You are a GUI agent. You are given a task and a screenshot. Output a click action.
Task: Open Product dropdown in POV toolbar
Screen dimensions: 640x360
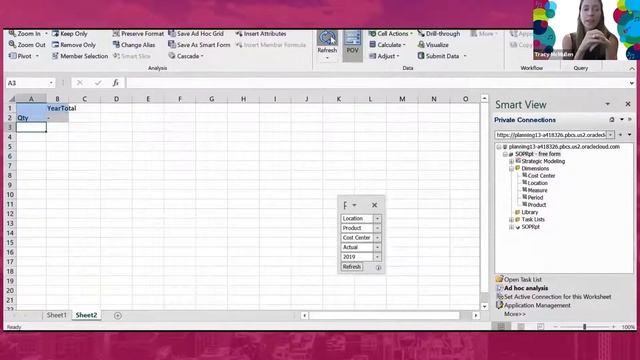[377, 228]
